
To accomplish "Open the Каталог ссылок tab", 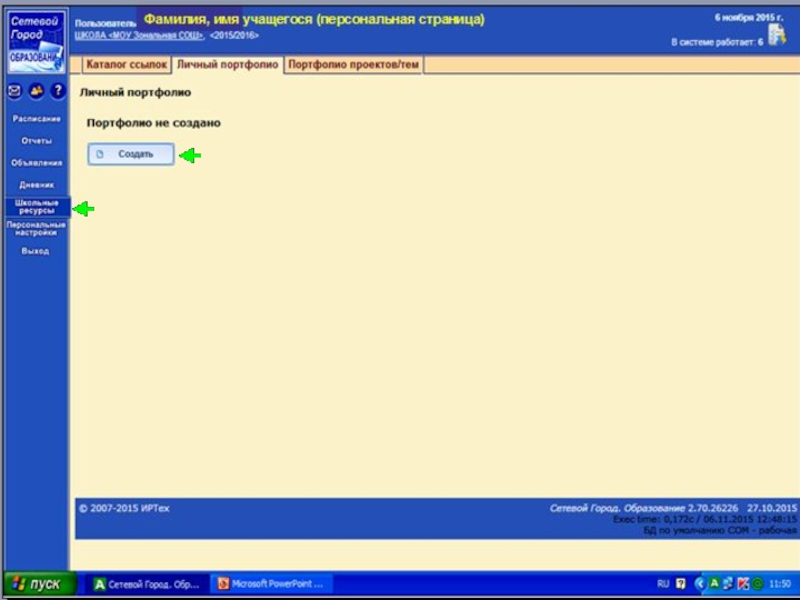I will pyautogui.click(x=127, y=65).
